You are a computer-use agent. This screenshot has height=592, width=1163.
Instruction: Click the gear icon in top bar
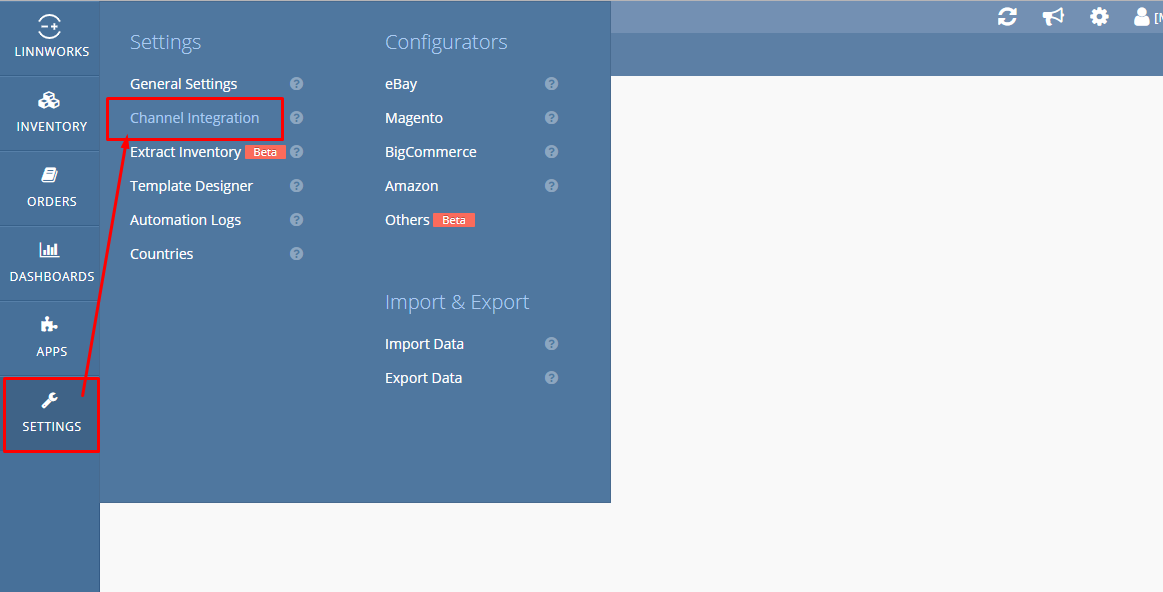pyautogui.click(x=1099, y=16)
